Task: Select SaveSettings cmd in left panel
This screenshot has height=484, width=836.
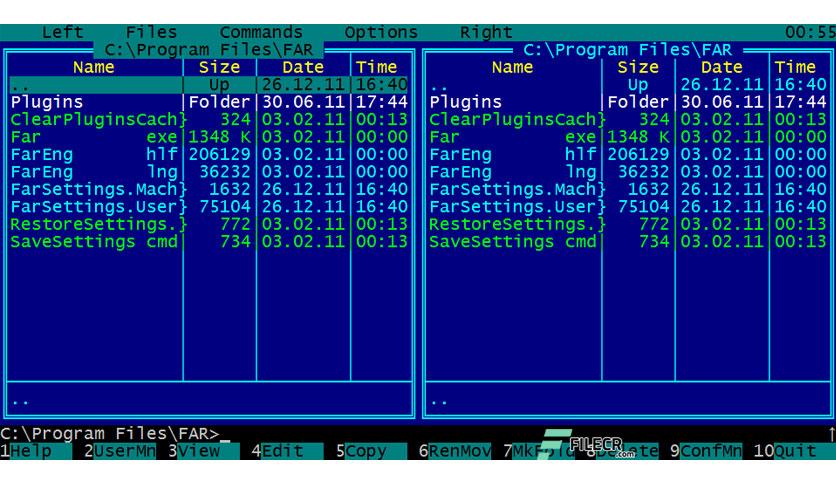Action: [209, 242]
